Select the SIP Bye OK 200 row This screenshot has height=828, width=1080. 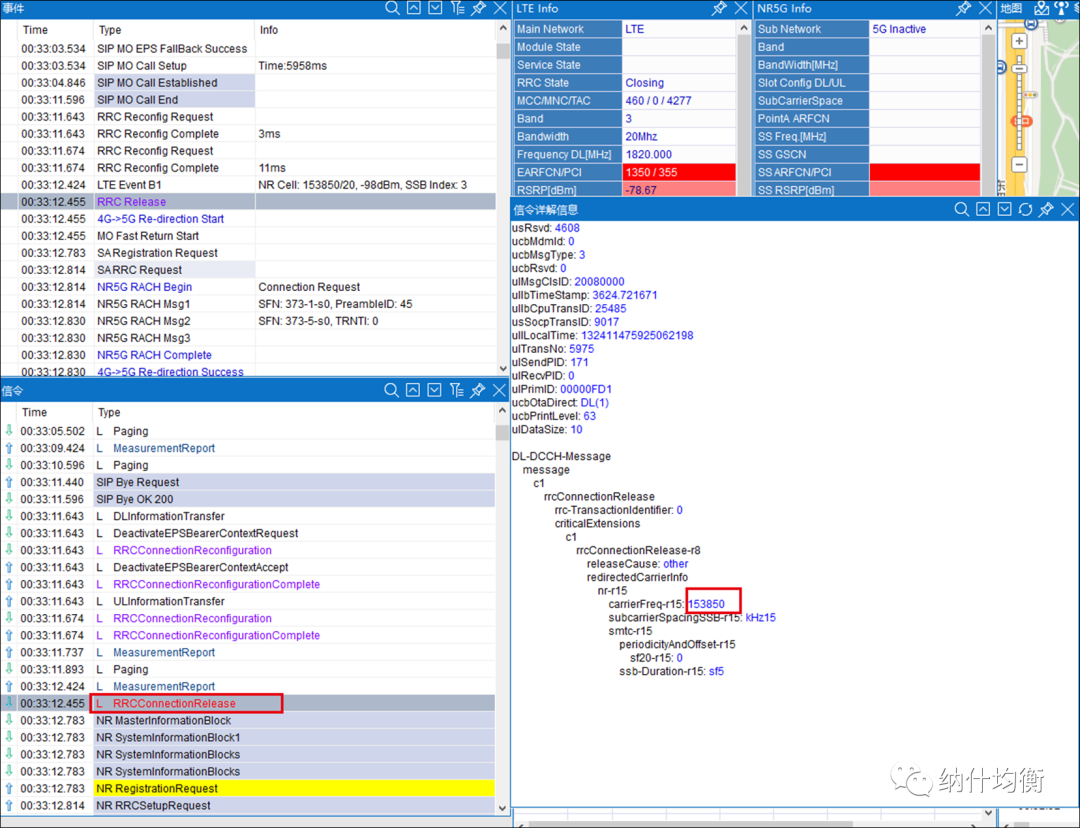[248, 499]
